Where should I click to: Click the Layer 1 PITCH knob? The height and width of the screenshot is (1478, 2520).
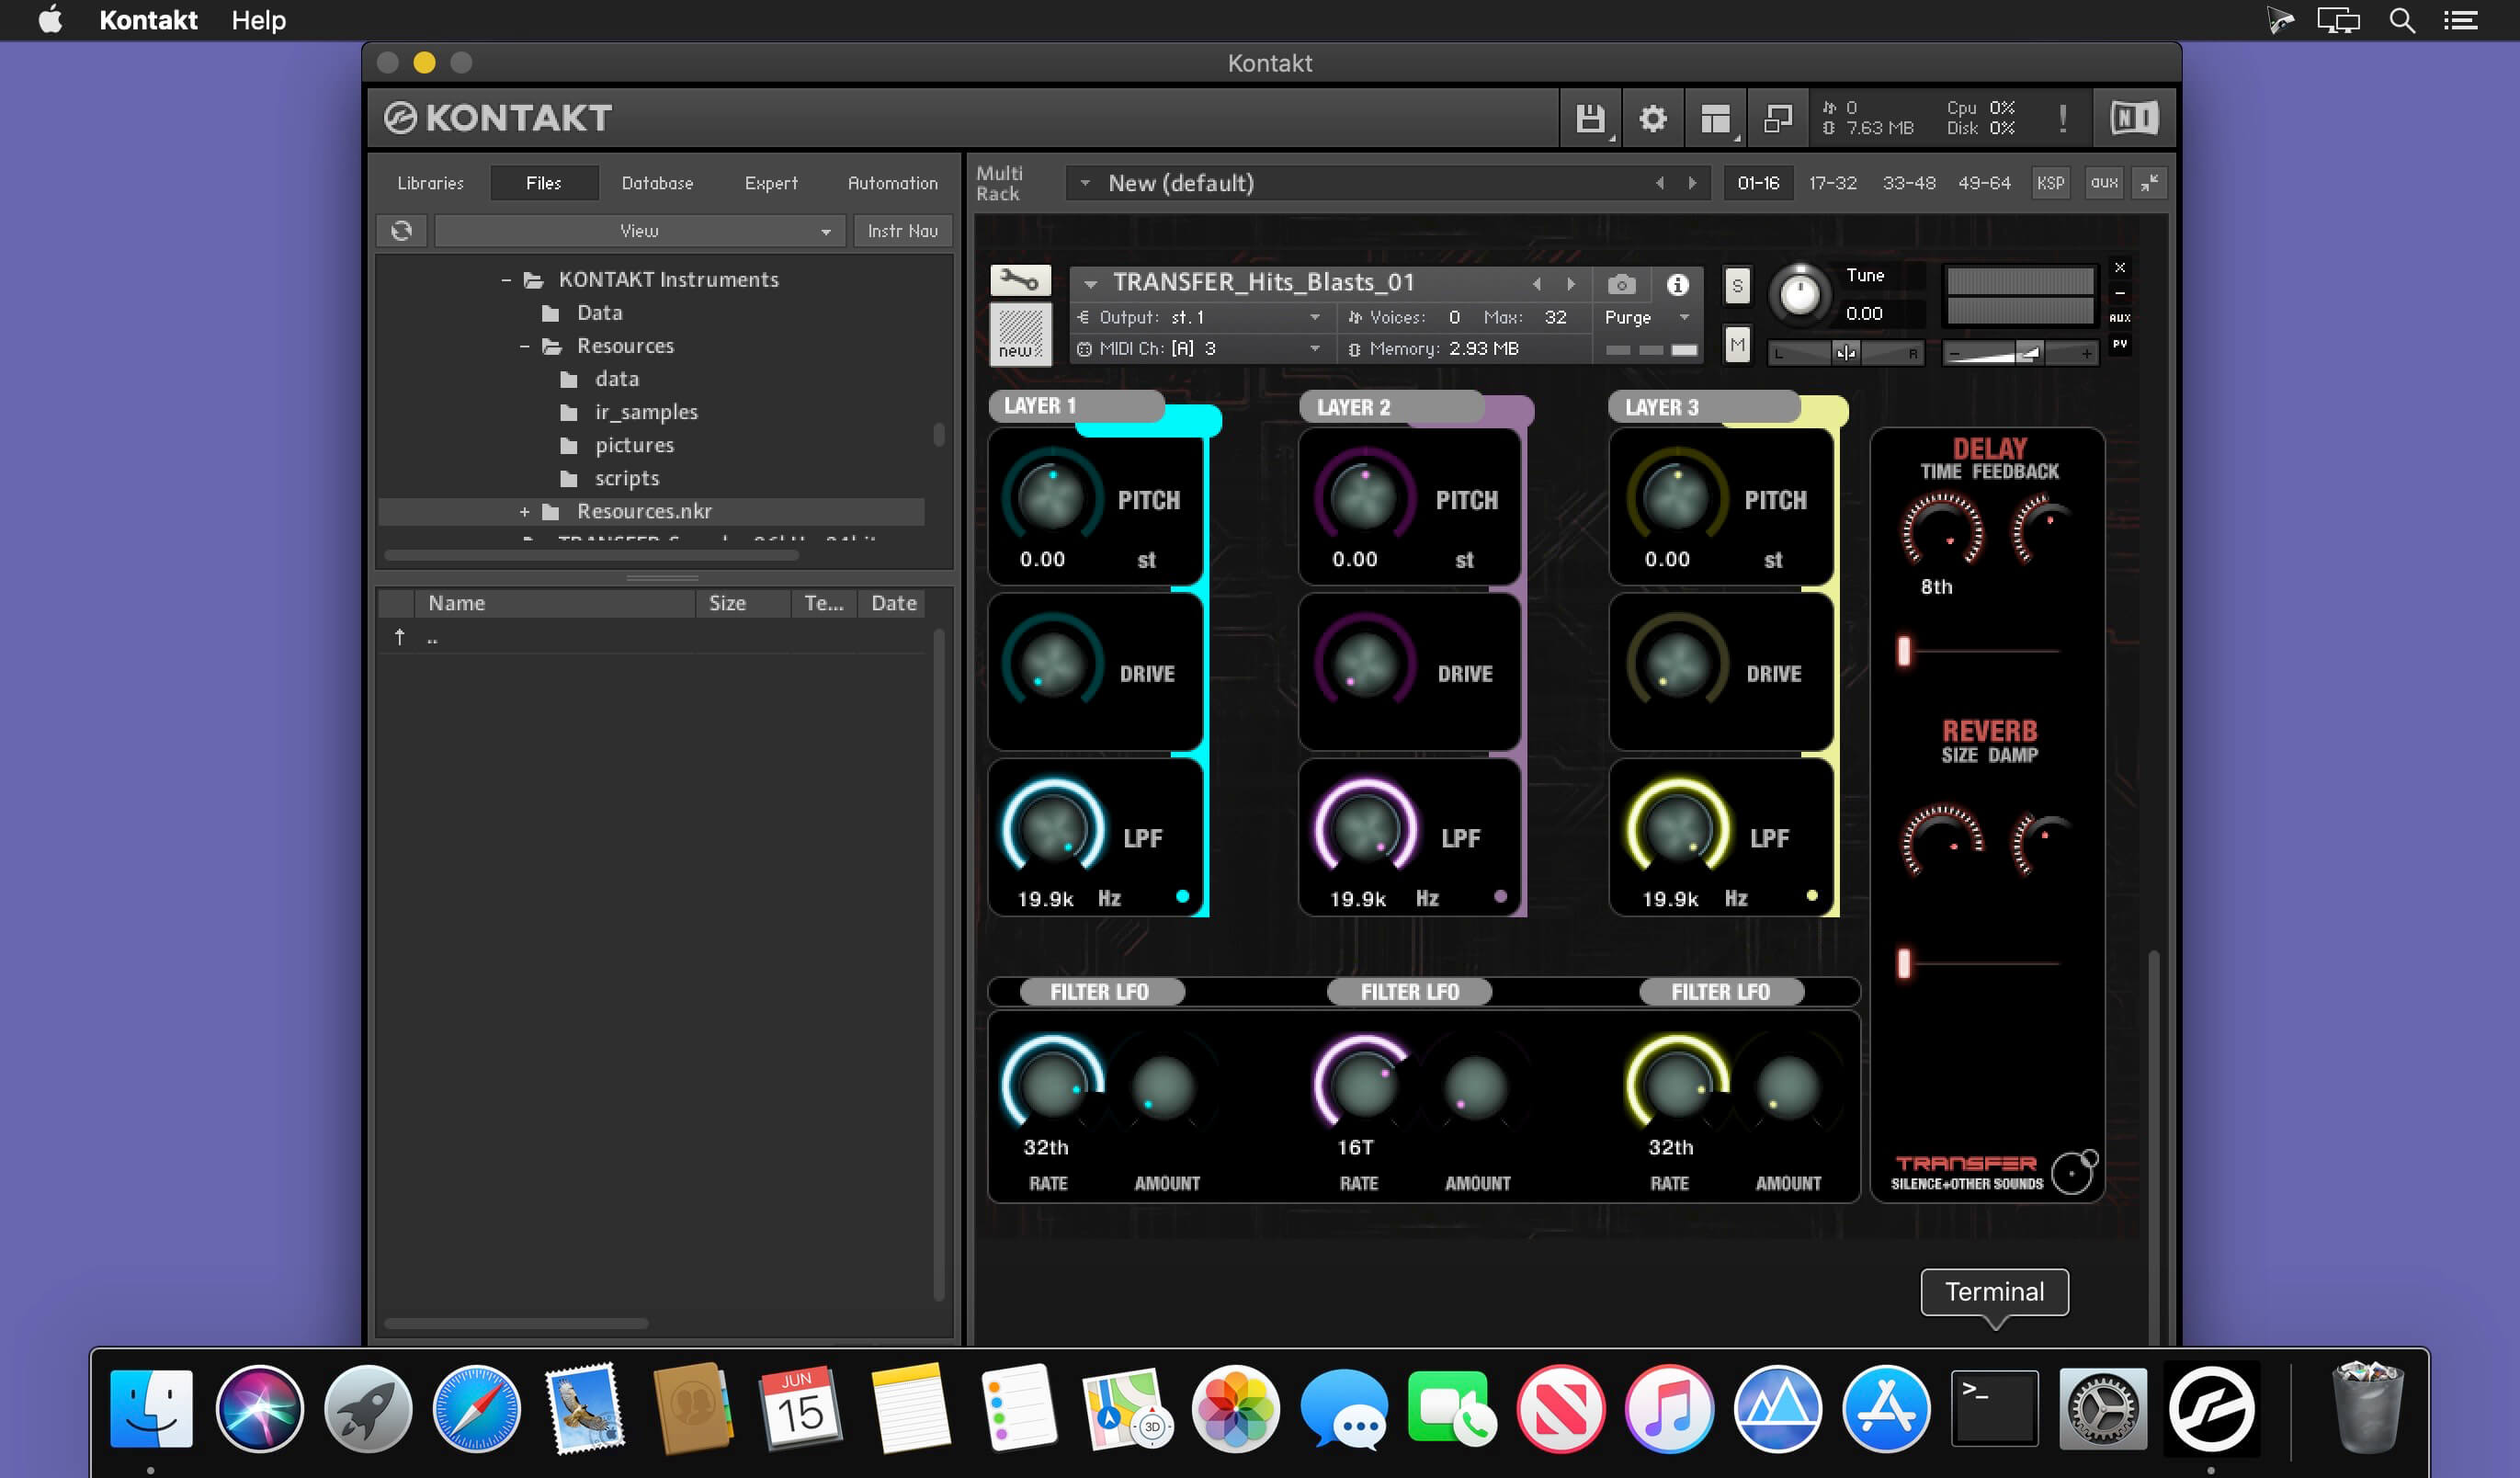coord(1051,496)
